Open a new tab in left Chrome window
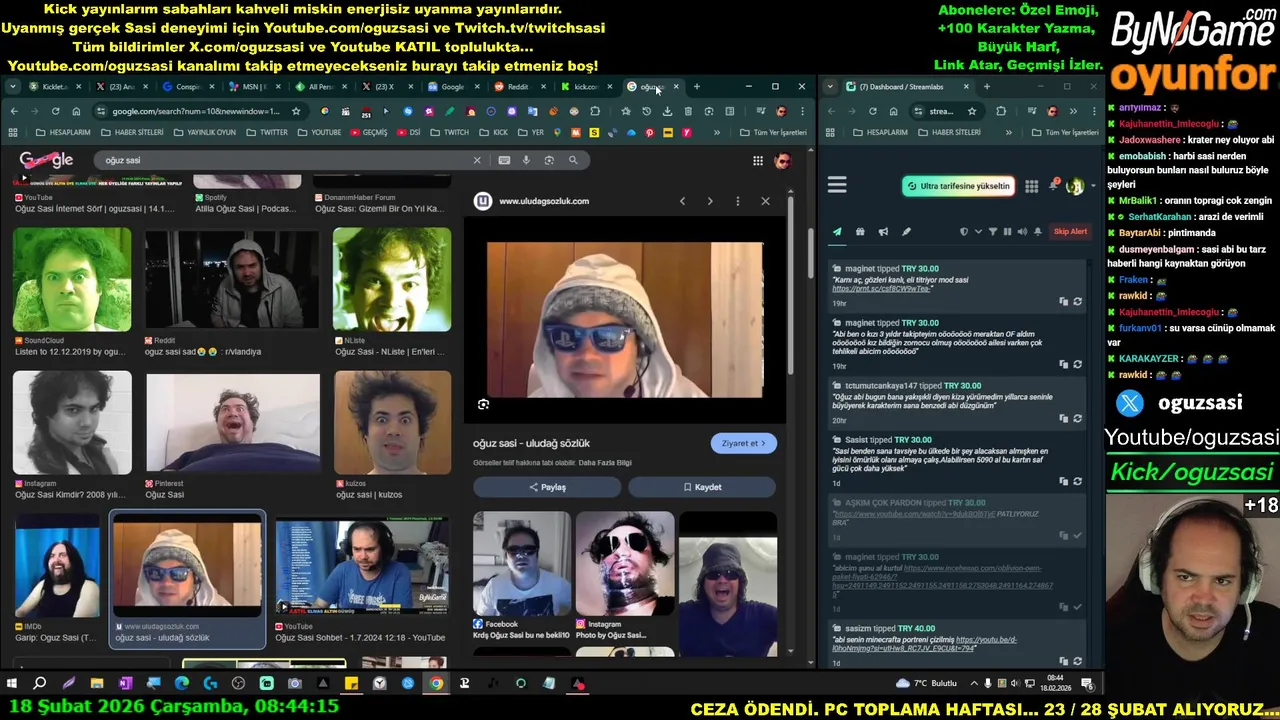1280x720 pixels. 697,87
